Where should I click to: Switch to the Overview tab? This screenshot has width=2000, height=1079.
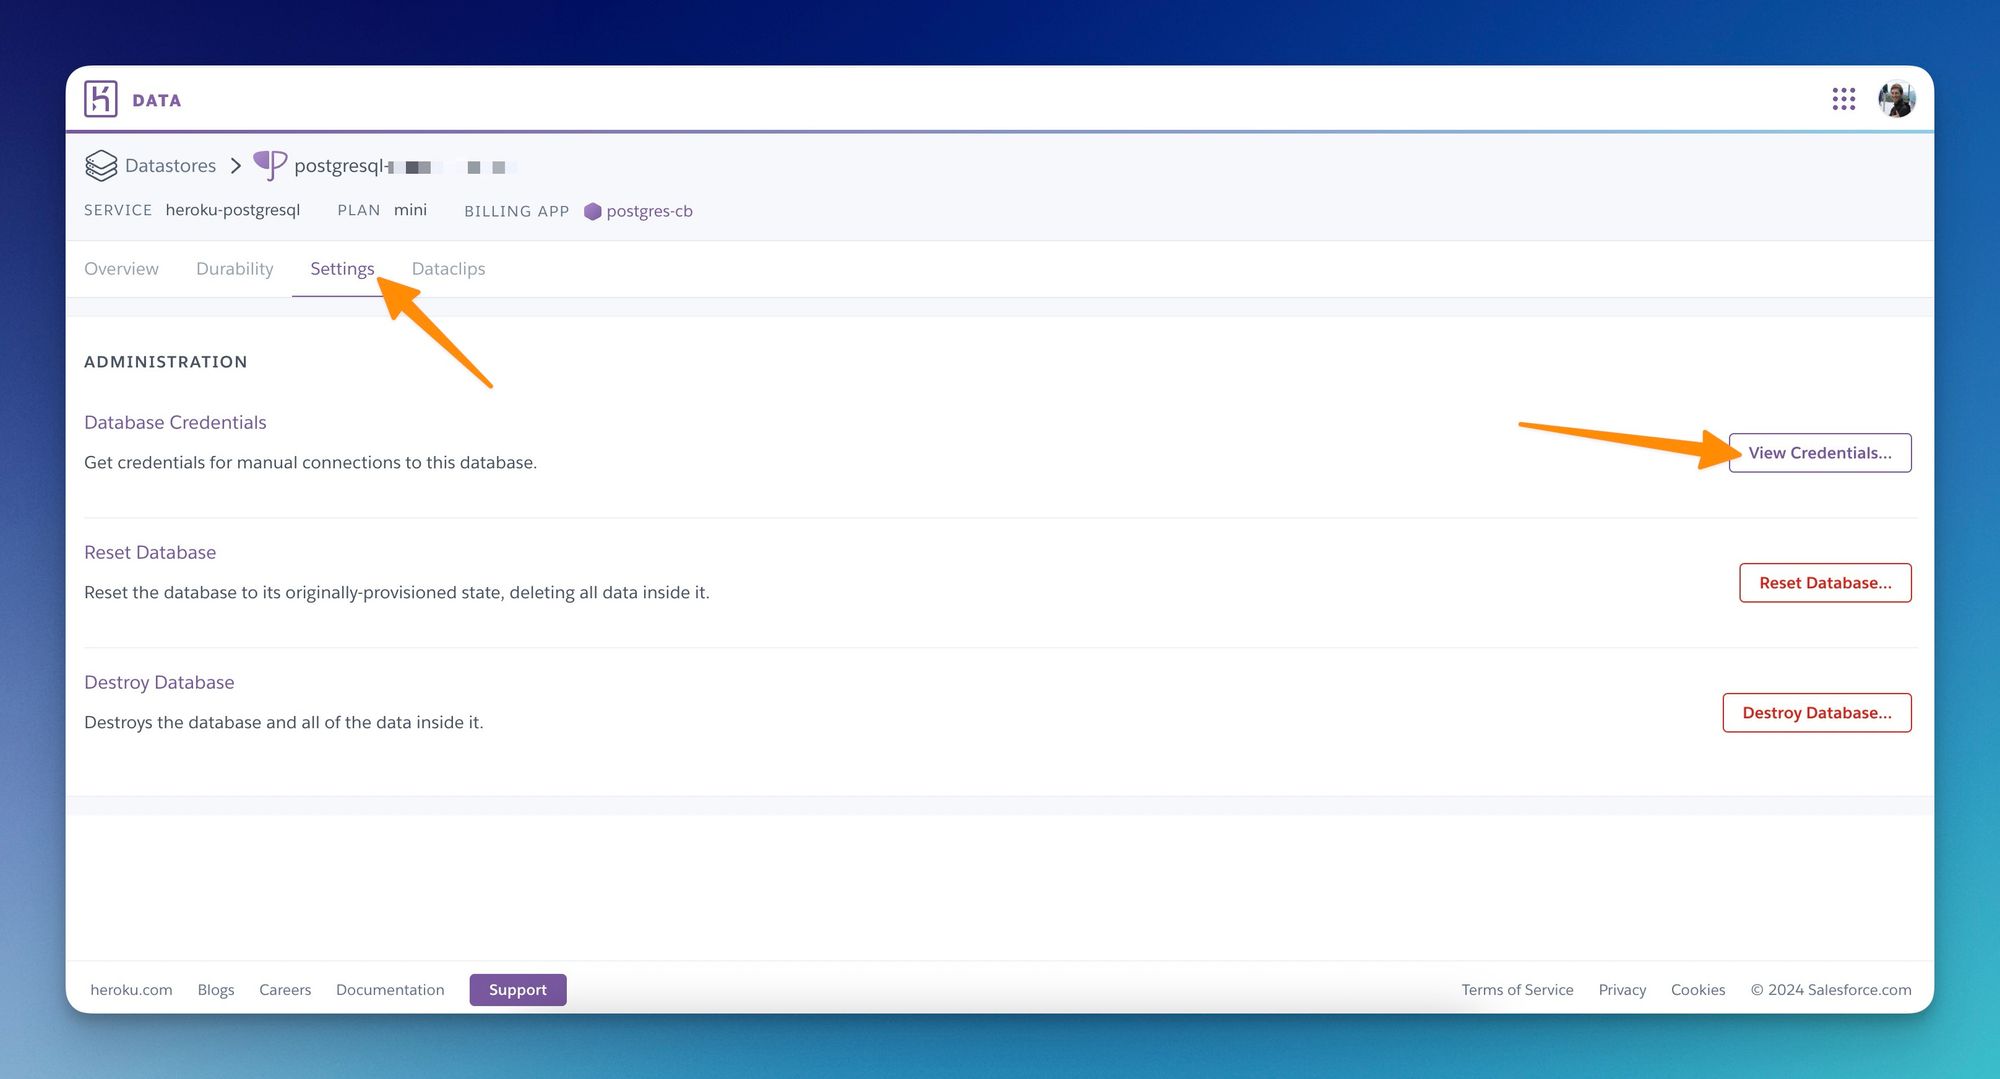121,269
